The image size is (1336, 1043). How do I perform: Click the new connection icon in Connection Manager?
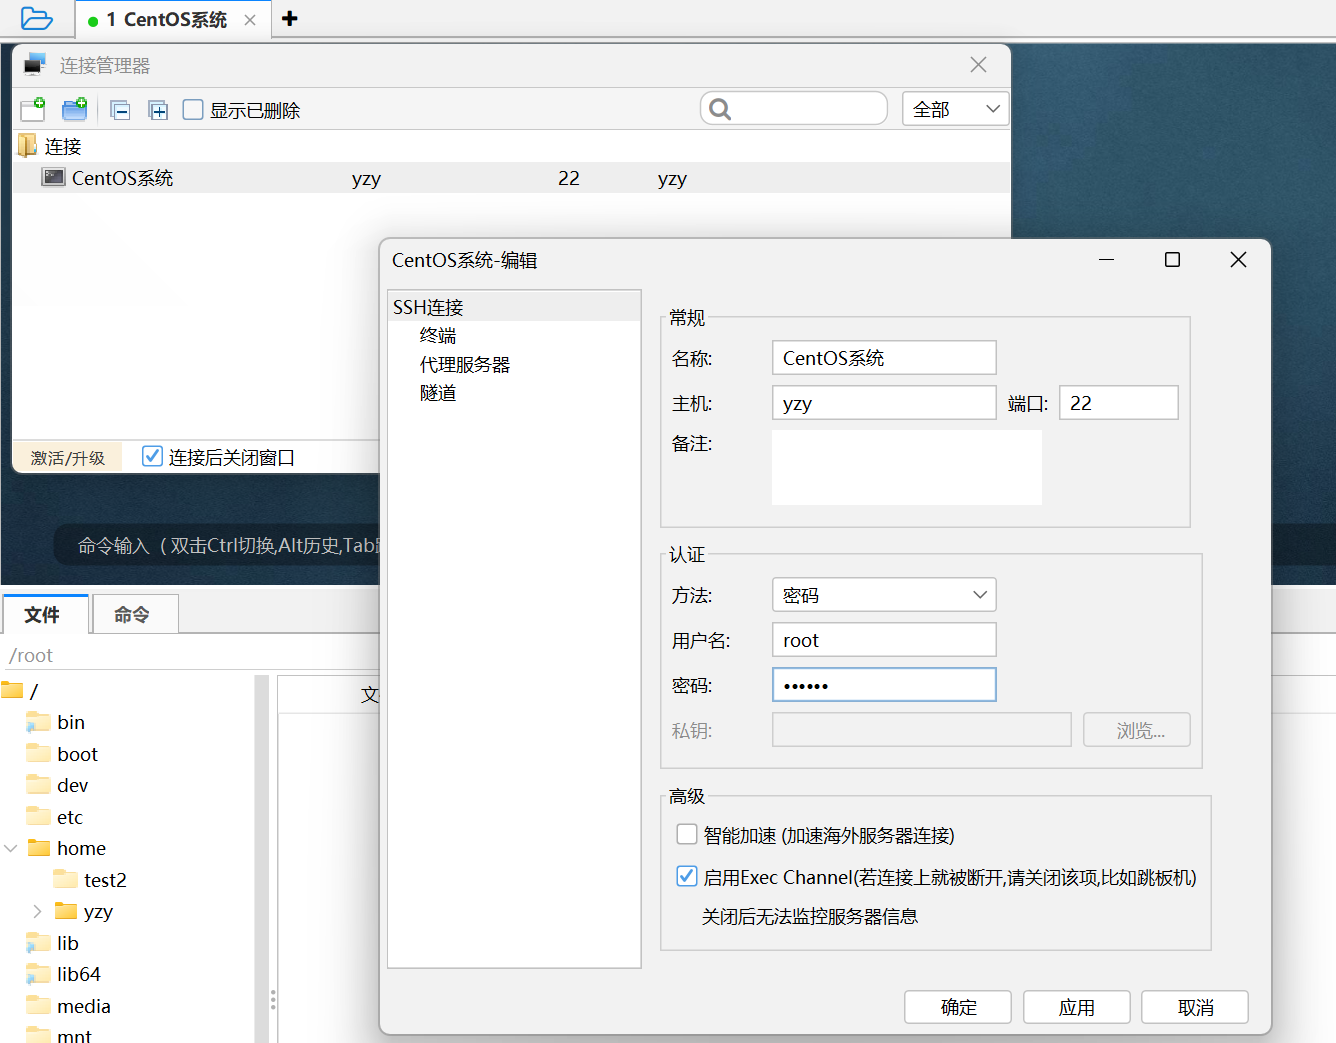point(33,109)
